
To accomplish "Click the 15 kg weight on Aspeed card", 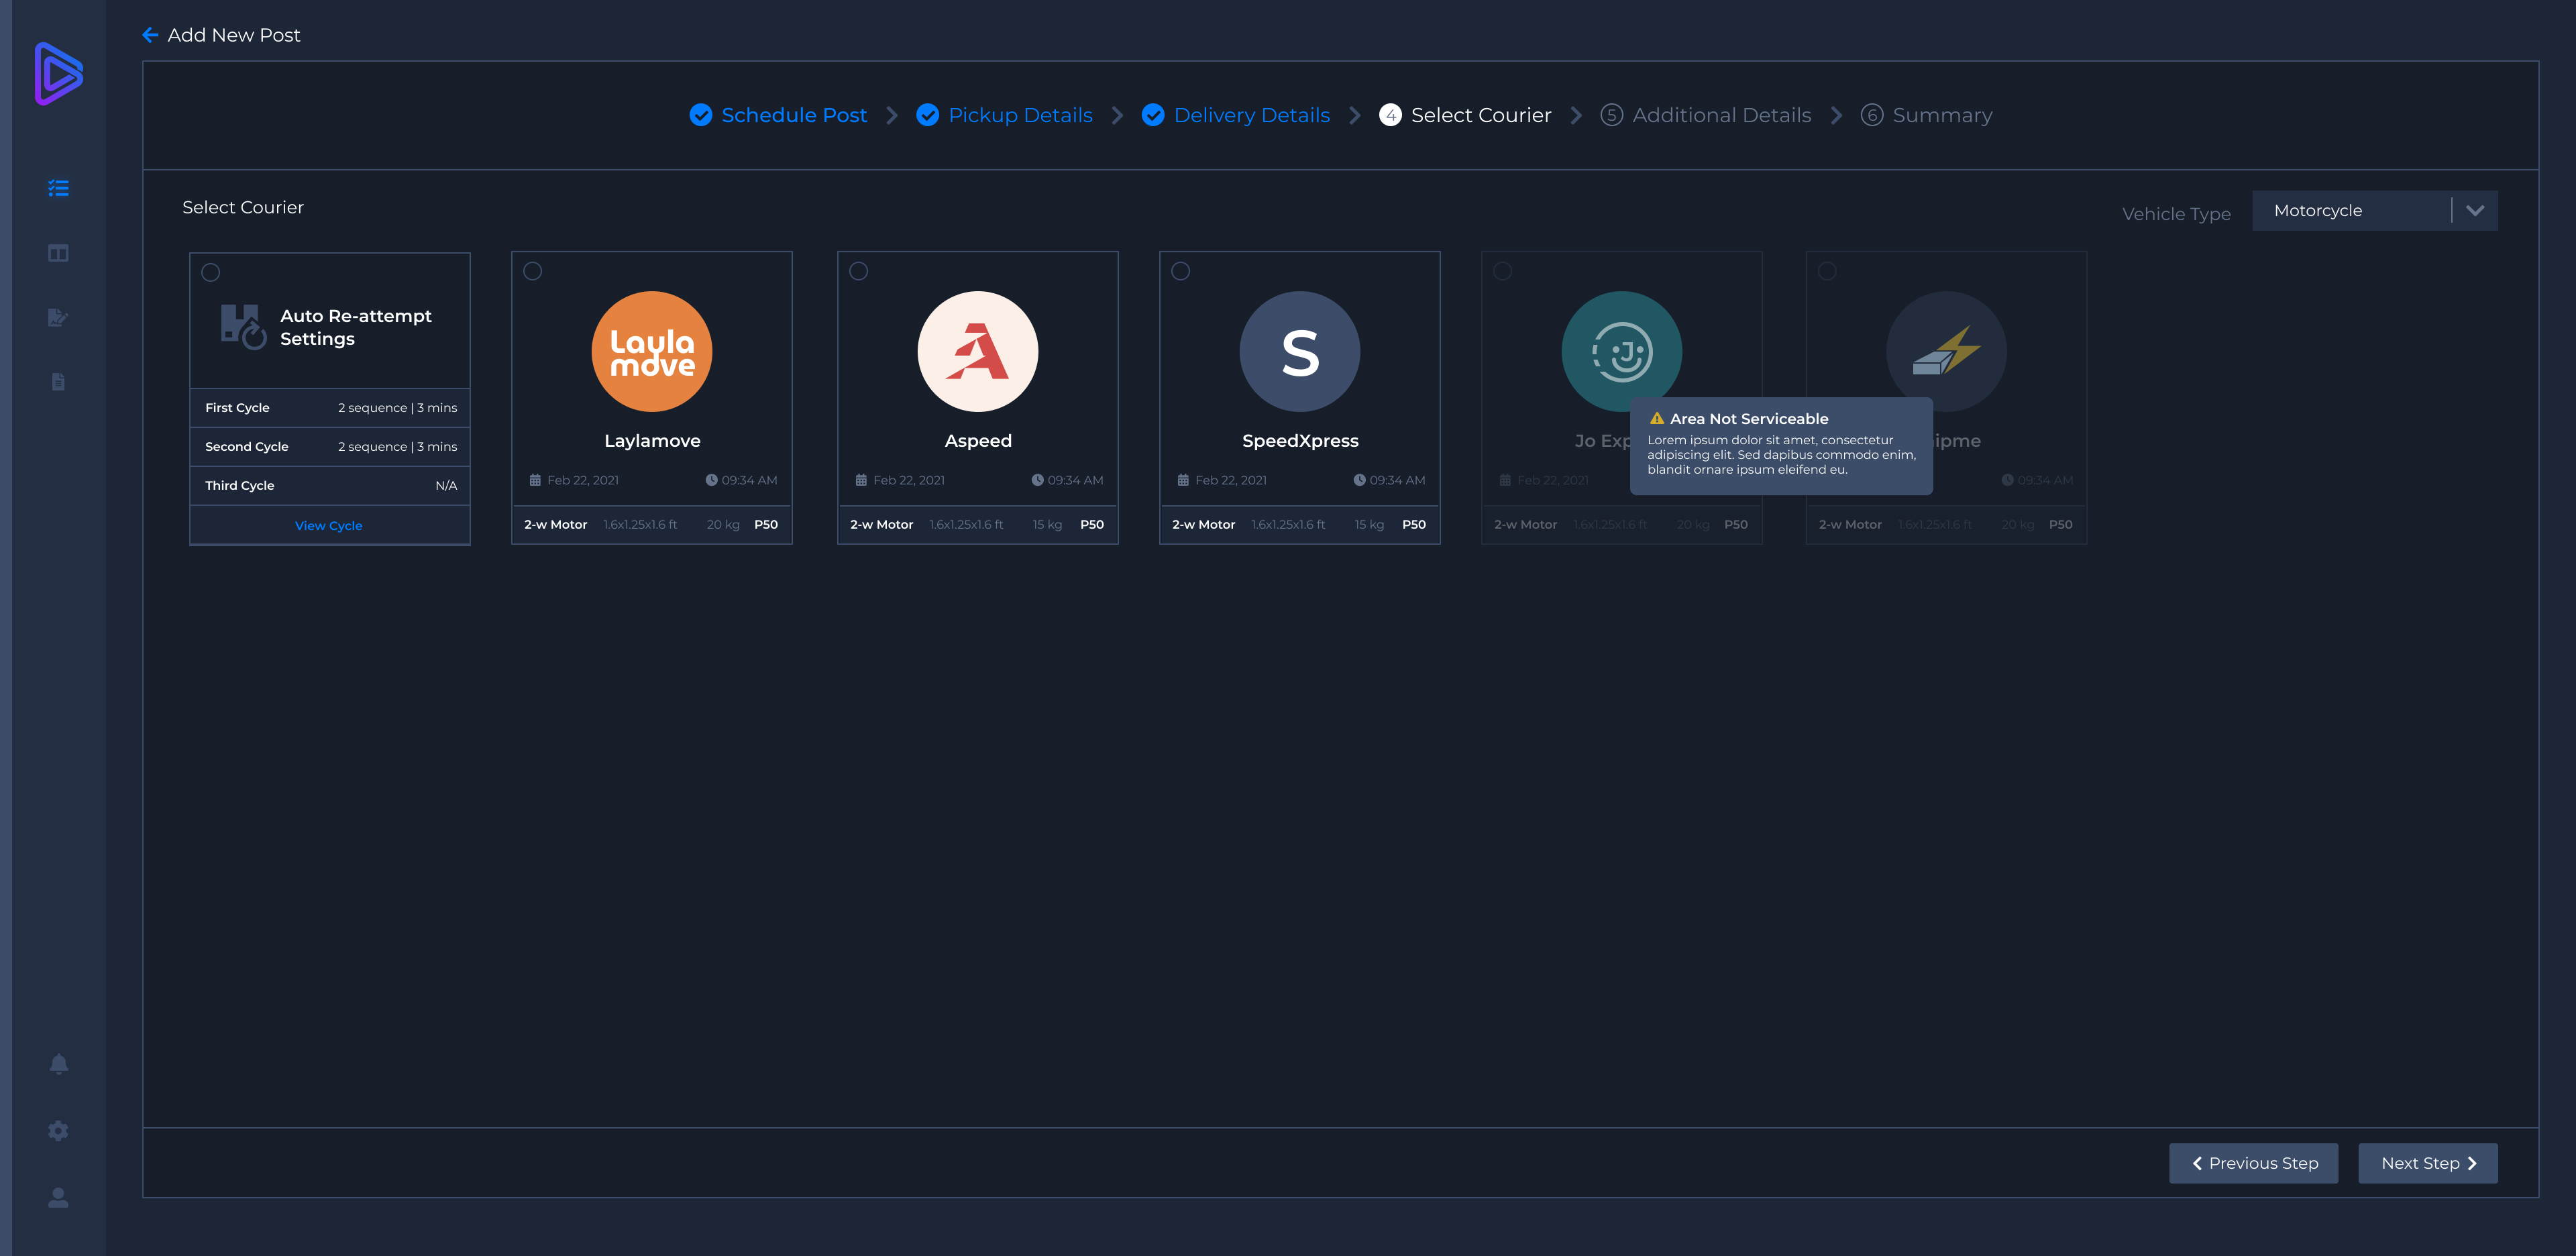I will click(1047, 524).
